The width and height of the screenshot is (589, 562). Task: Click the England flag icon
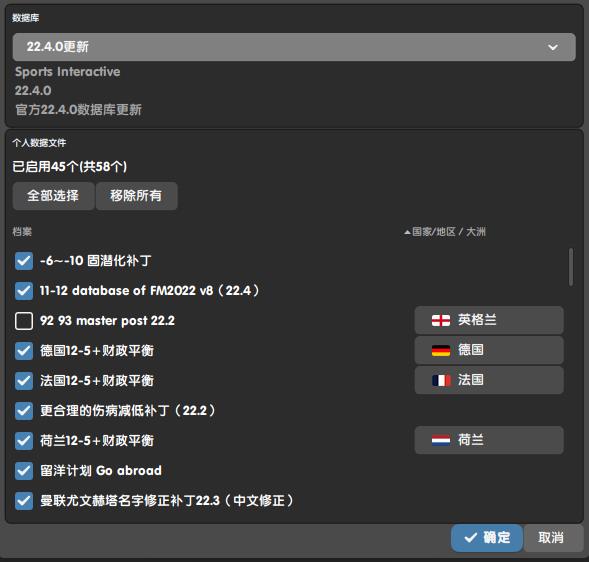pos(441,320)
